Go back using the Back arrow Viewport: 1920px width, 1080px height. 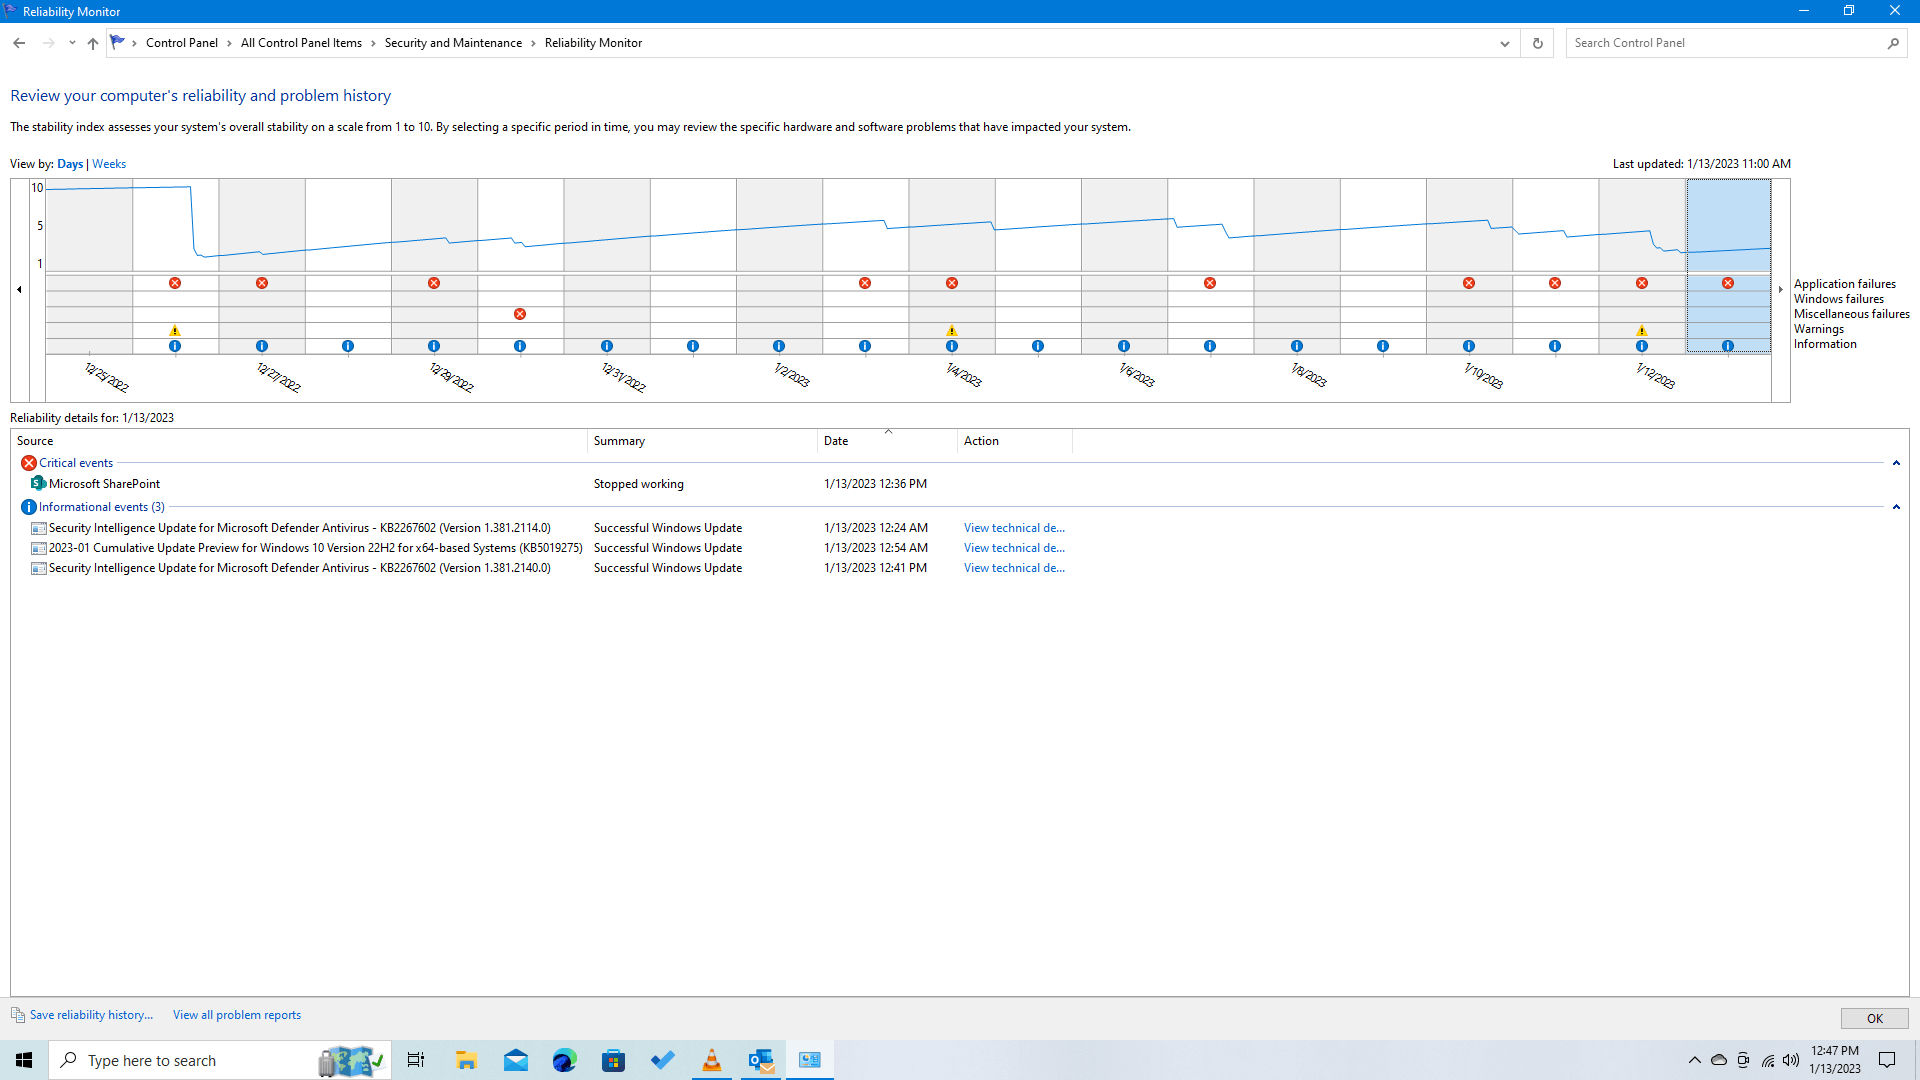point(19,43)
